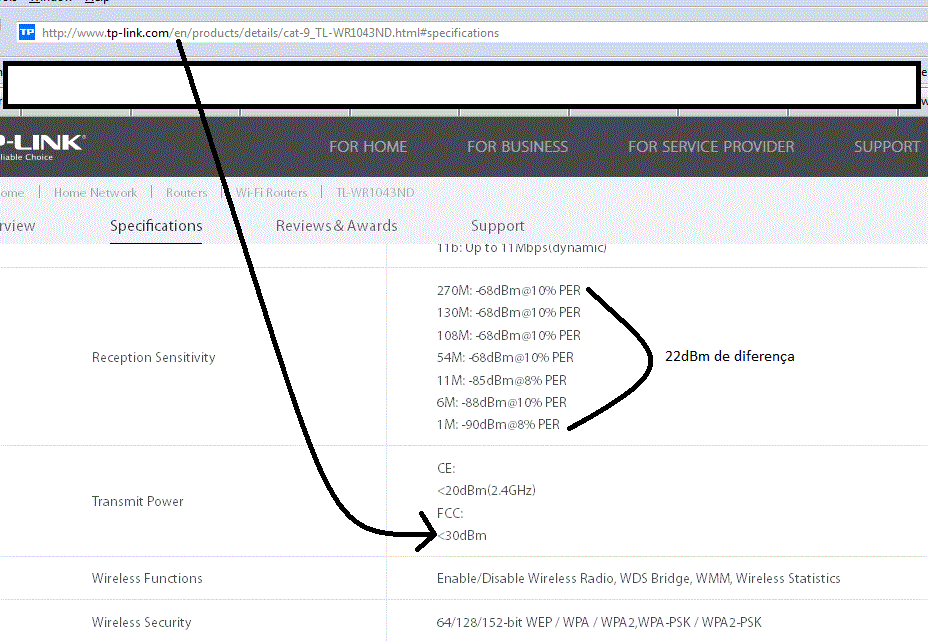Screen dimensions: 928x642
Task: Click the Home Network breadcrumb link
Action: pyautogui.click(x=95, y=192)
